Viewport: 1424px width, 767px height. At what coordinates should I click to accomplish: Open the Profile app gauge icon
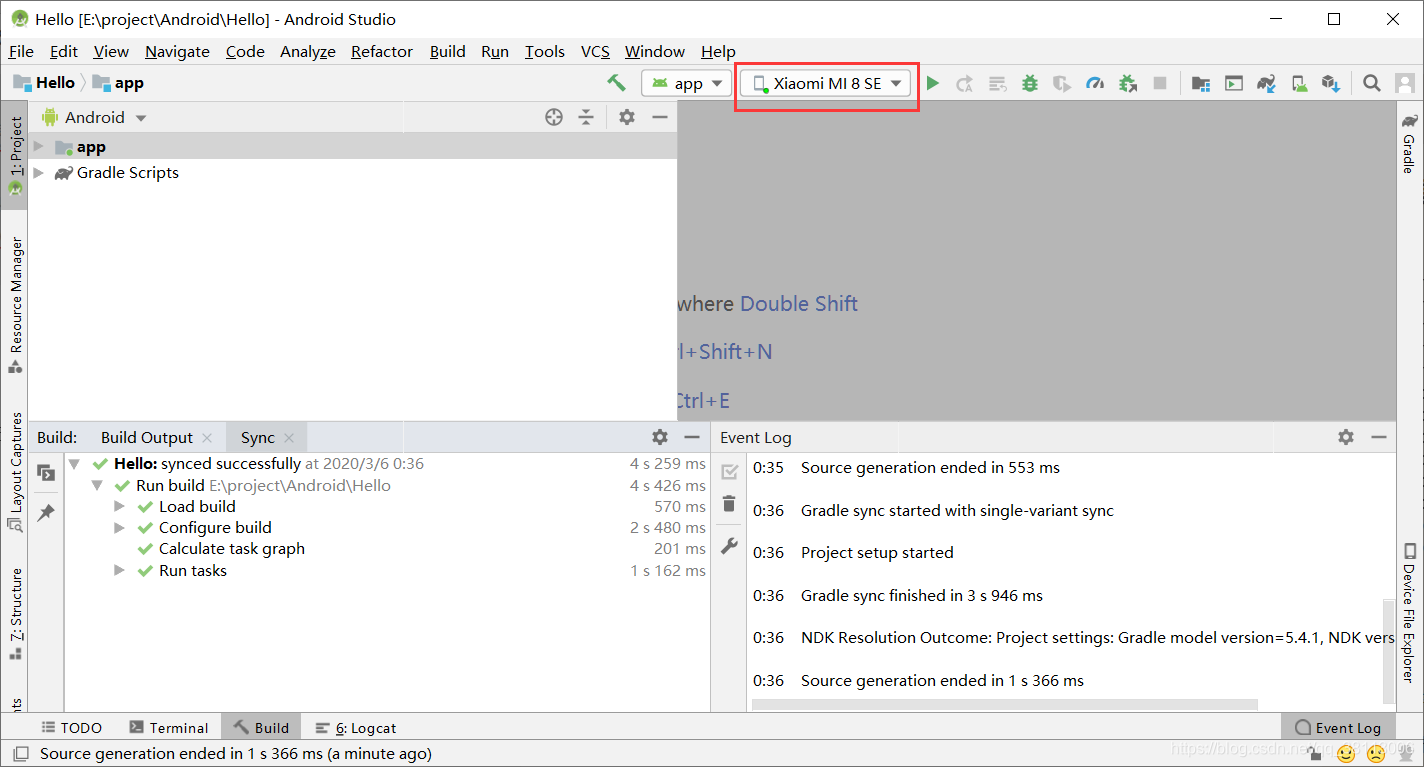(1095, 83)
